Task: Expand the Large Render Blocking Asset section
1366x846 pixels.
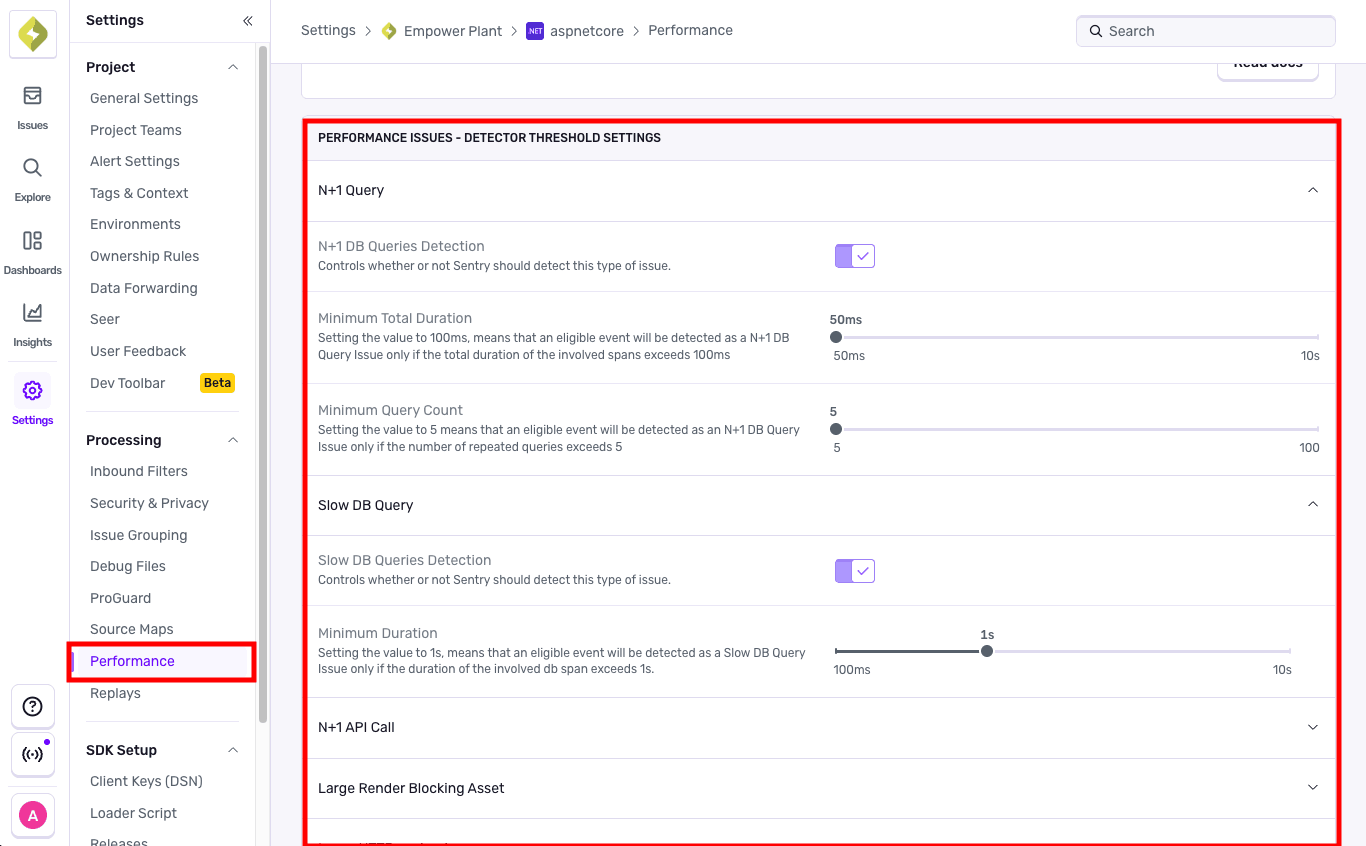Action: 1313,788
